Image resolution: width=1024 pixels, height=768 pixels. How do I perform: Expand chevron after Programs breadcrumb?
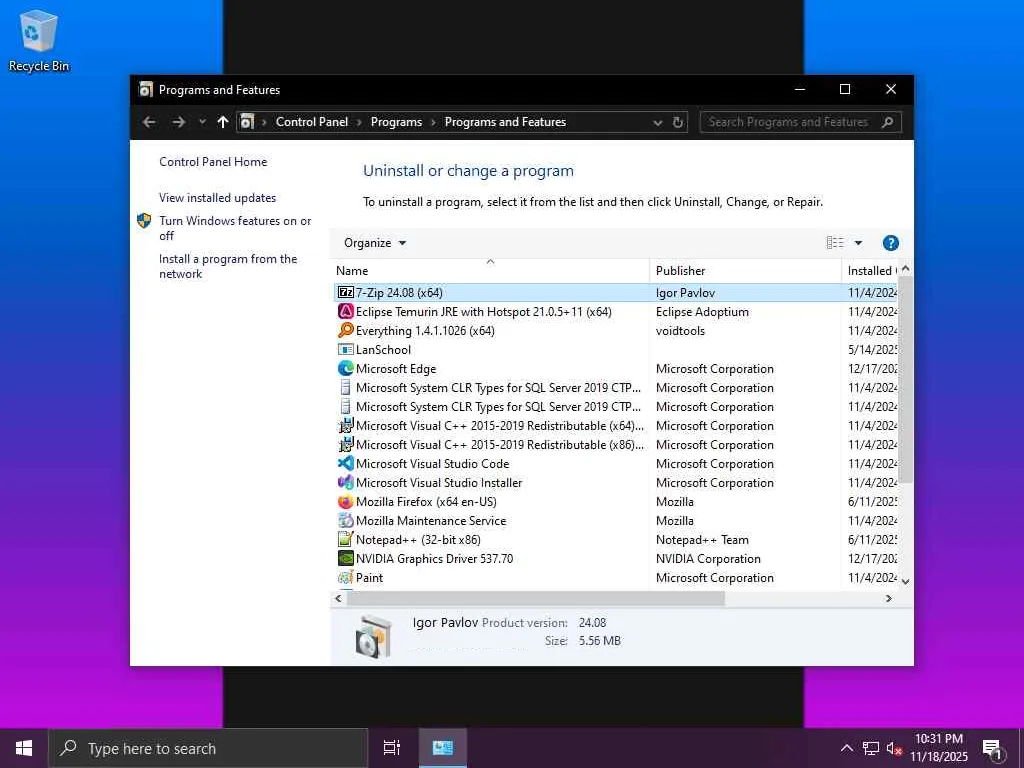[433, 122]
